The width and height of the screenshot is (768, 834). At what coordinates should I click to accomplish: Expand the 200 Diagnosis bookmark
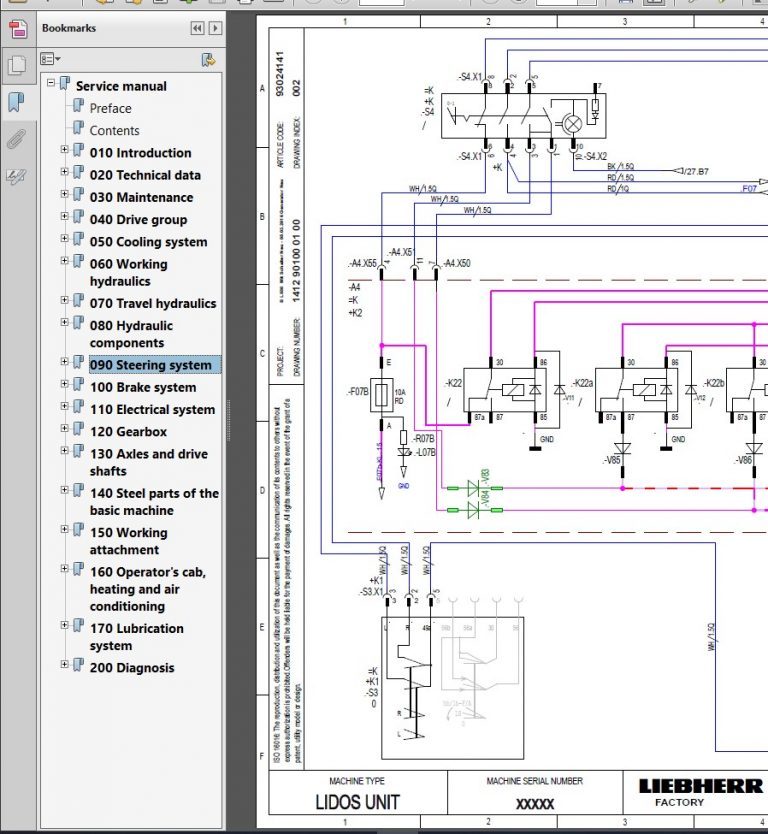65,666
